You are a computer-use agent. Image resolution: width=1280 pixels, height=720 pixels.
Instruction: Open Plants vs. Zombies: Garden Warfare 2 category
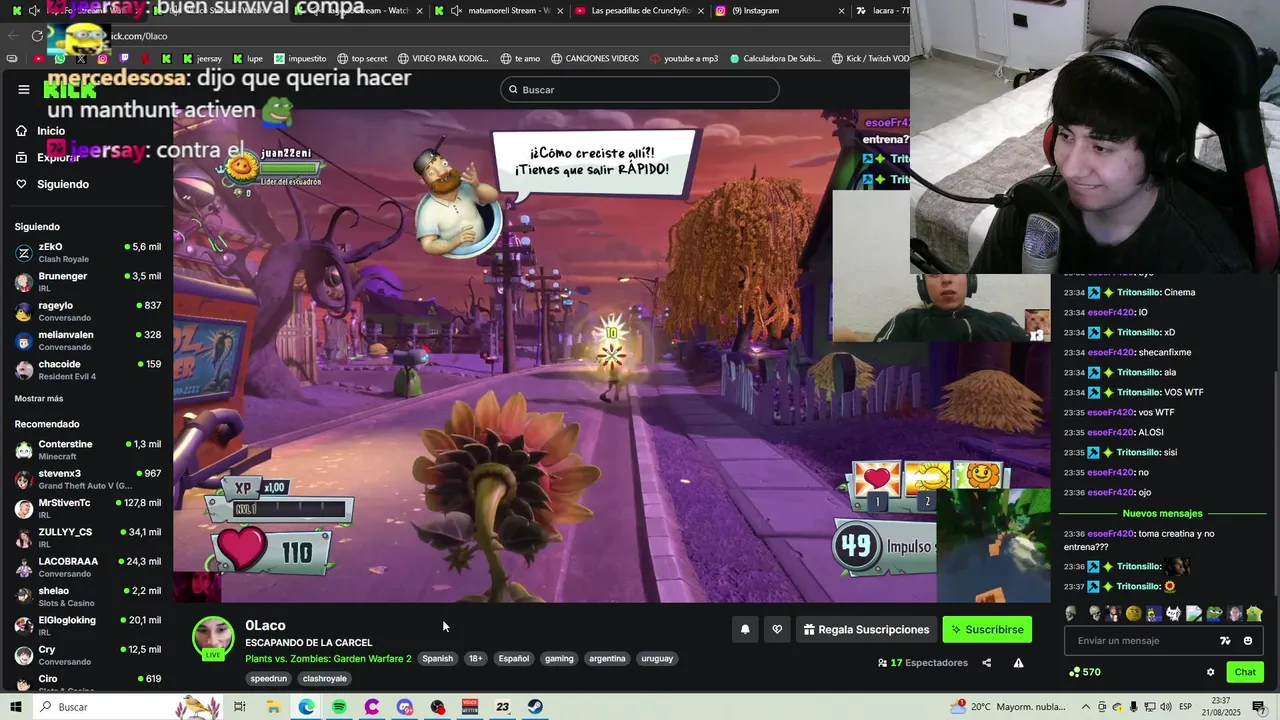tap(328, 659)
